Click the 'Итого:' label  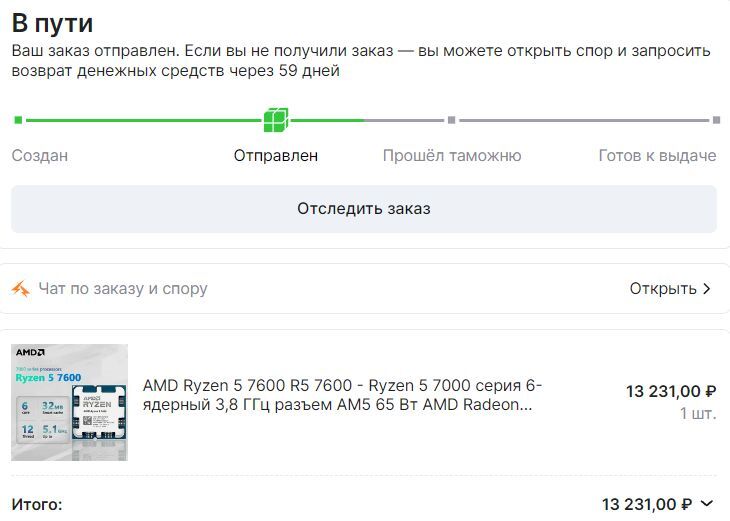[x=37, y=504]
